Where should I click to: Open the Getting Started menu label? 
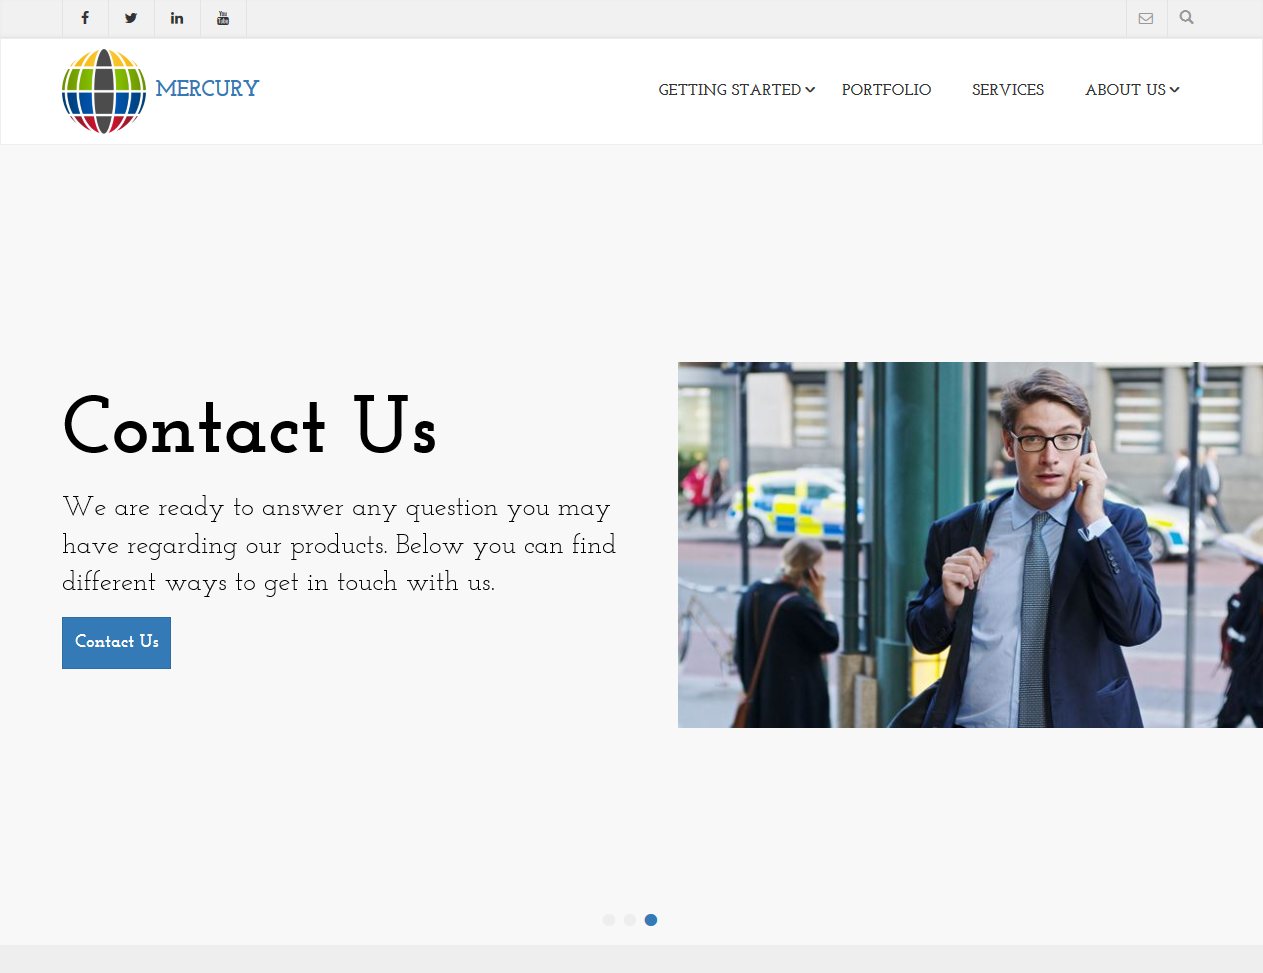[730, 90]
